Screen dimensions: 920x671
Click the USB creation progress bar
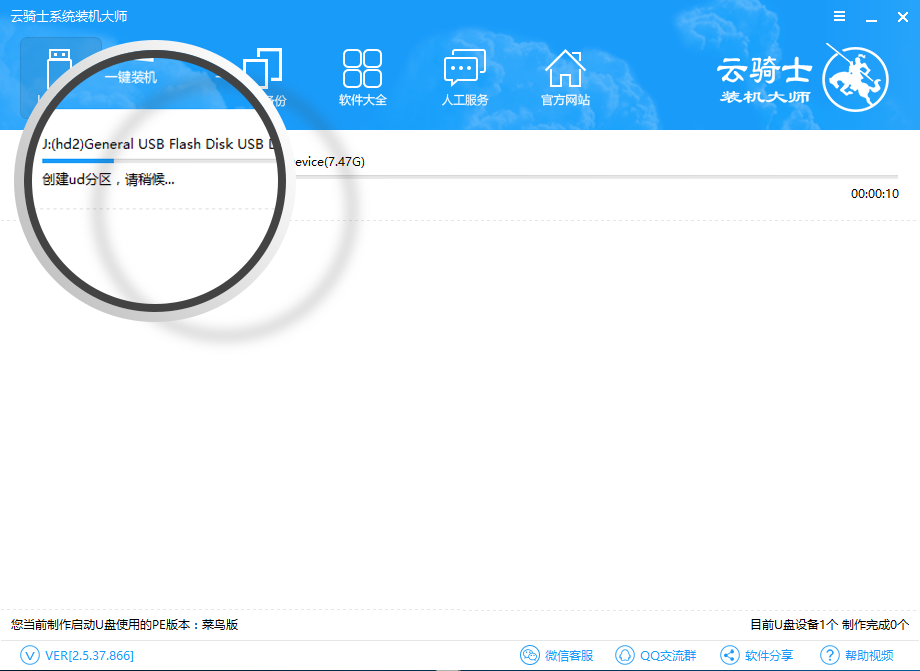(470, 175)
